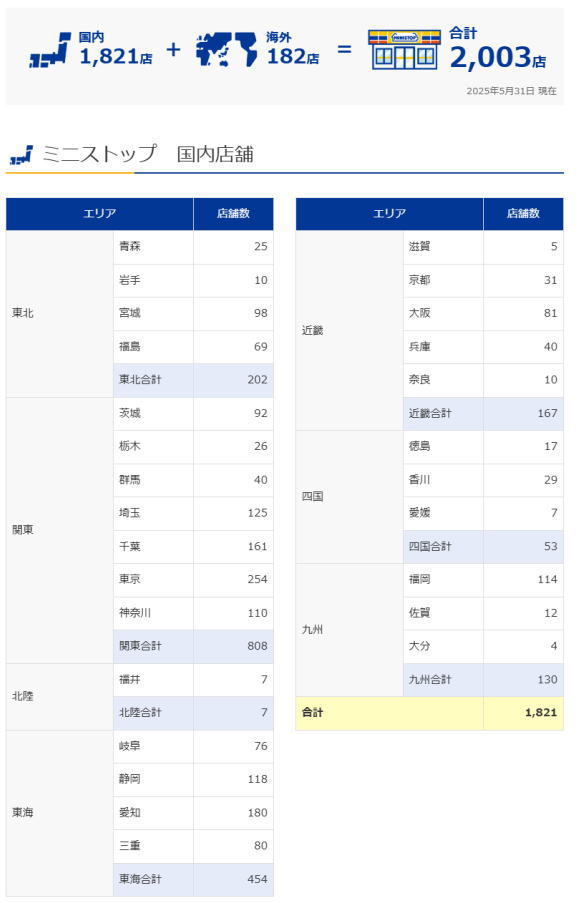The height and width of the screenshot is (903, 579).
Task: Click the 岐阜 prefecture row
Action: [193, 746]
